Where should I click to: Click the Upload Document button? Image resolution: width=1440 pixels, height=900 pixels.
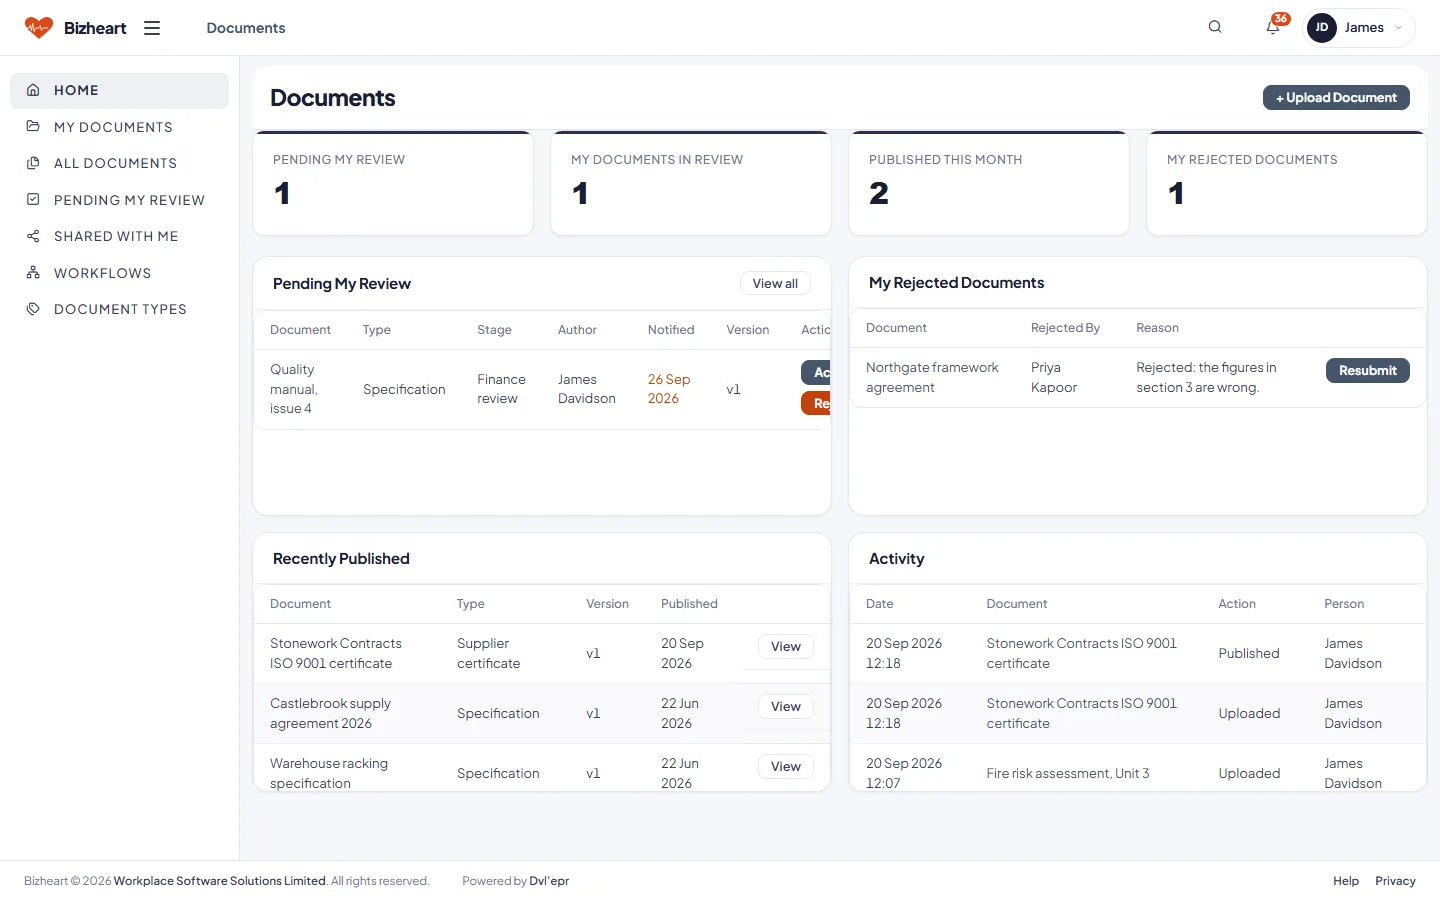[x=1336, y=97]
